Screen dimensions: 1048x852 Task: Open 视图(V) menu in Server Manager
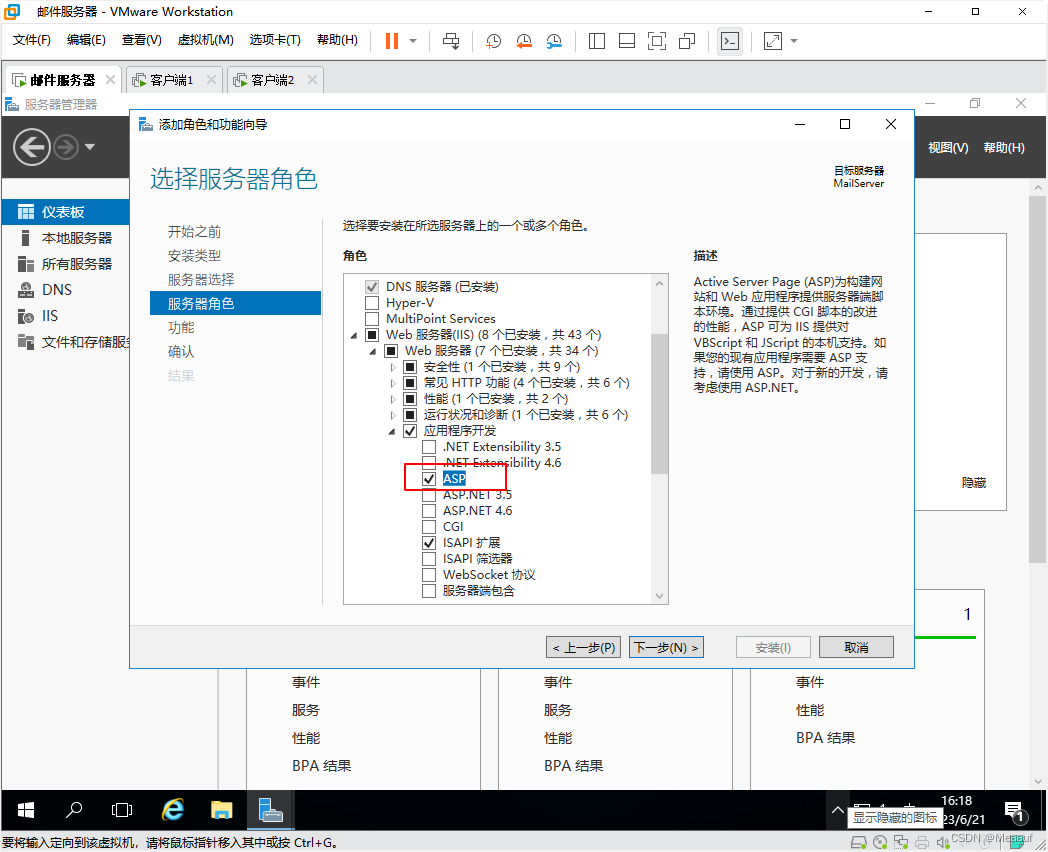[x=948, y=148]
